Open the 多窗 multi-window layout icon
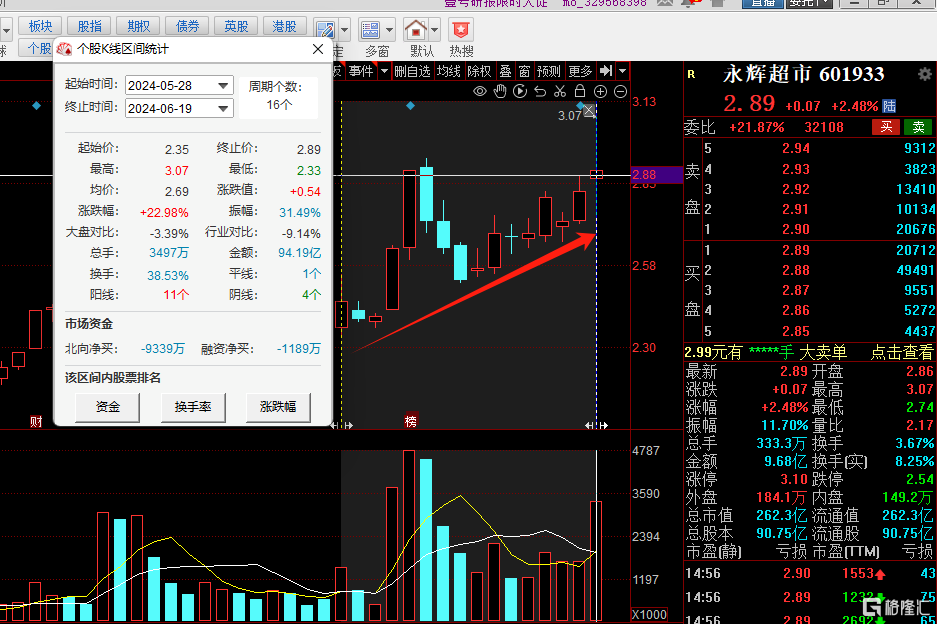Viewport: 937px width, 624px height. (370, 29)
